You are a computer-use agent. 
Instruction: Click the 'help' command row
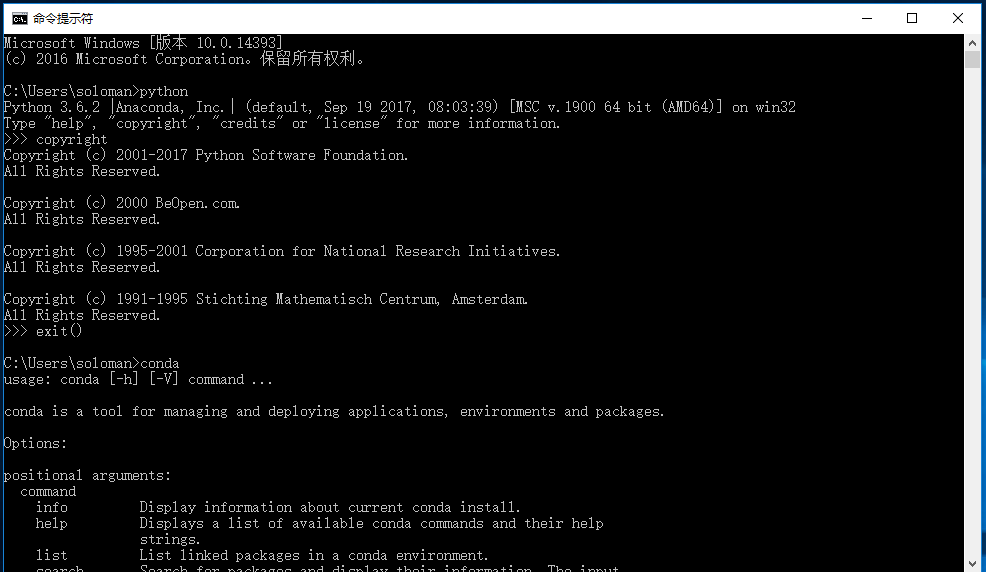319,524
